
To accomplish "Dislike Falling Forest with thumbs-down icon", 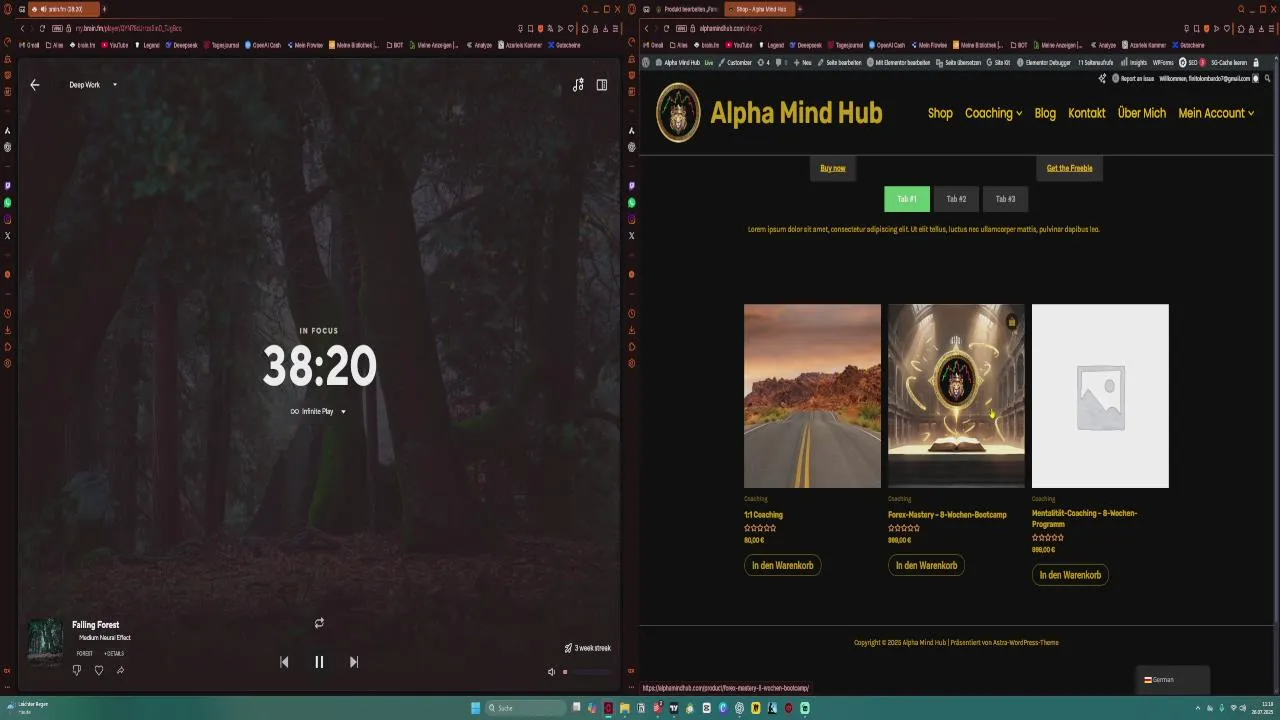I will 77,670.
